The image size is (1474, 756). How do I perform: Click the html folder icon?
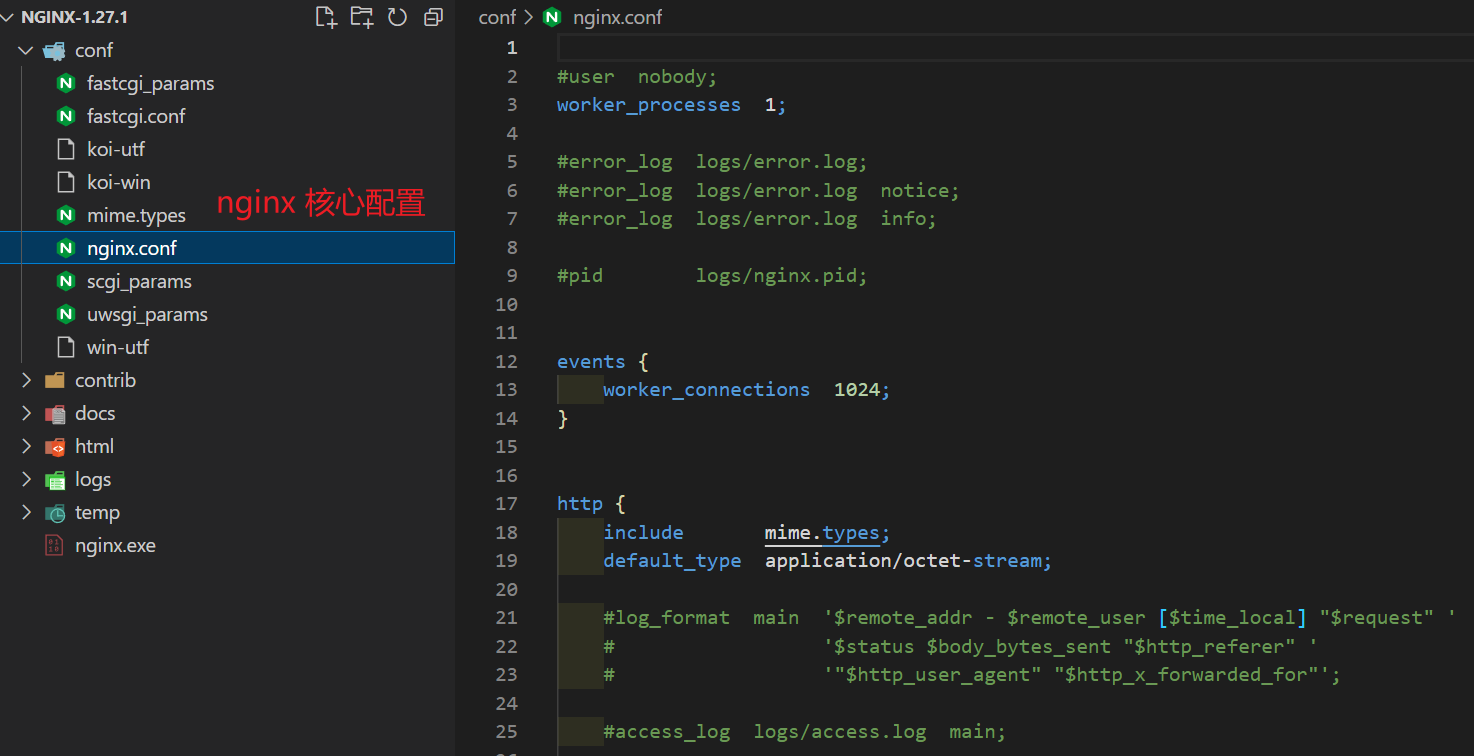click(x=55, y=447)
